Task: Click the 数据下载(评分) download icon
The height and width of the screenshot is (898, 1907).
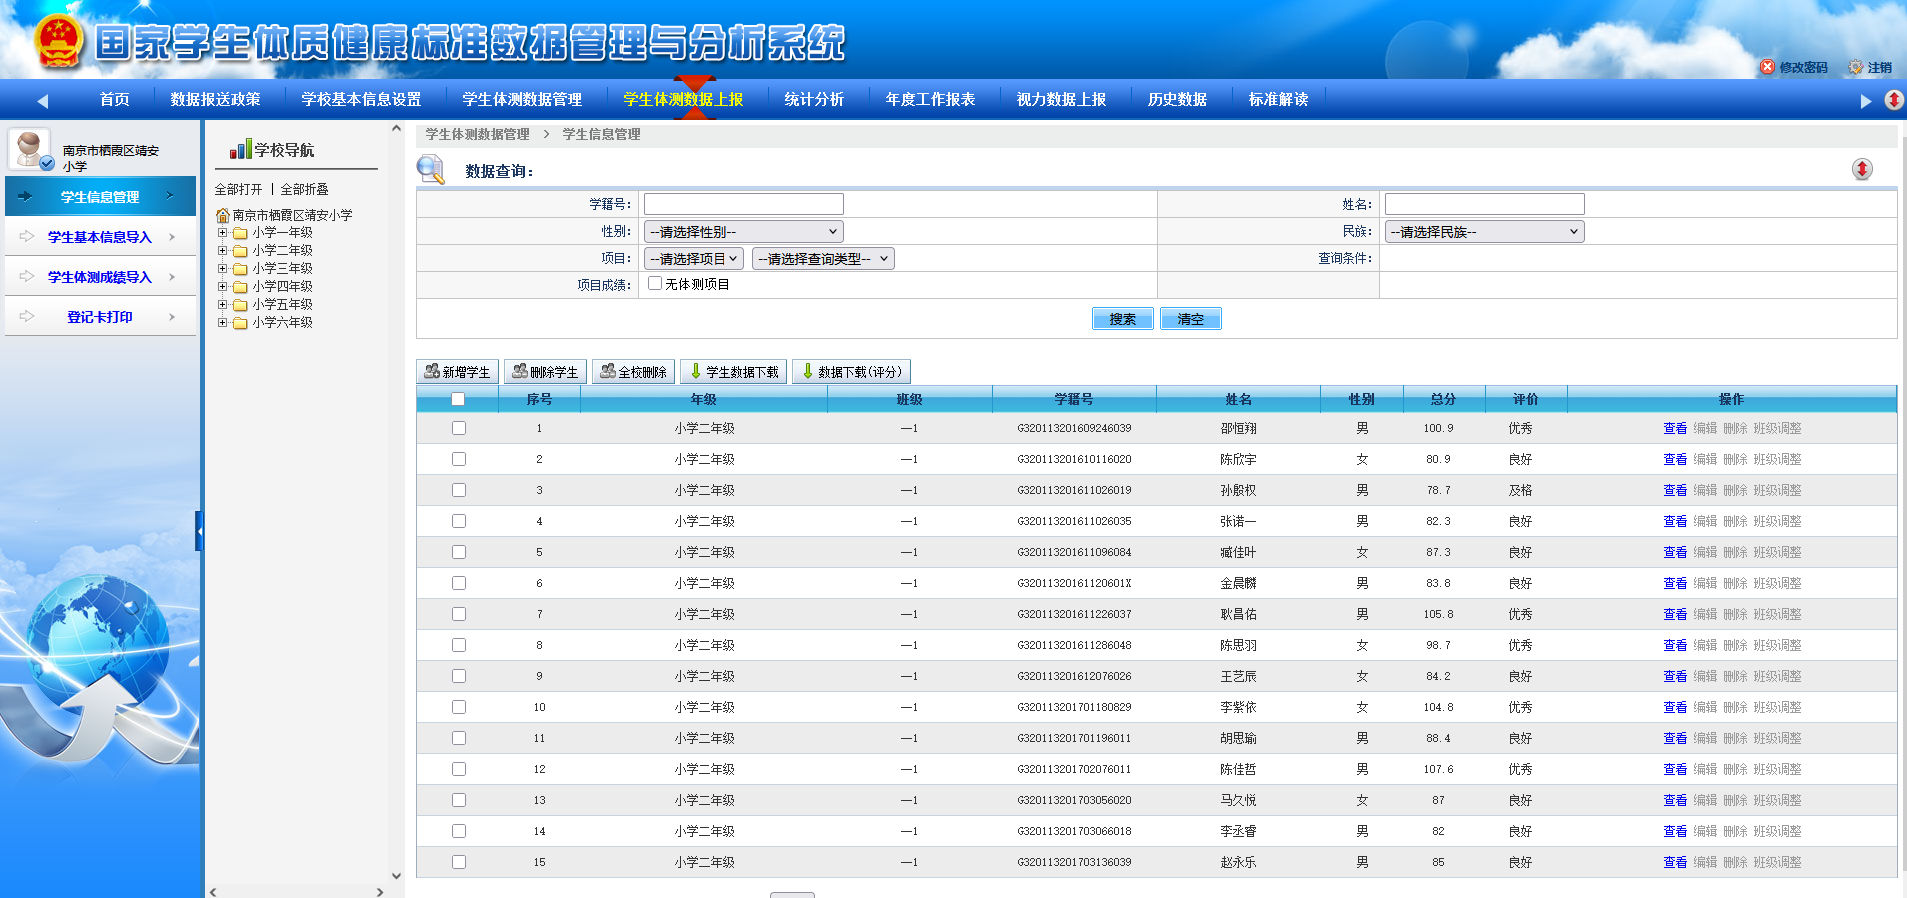Action: point(808,371)
